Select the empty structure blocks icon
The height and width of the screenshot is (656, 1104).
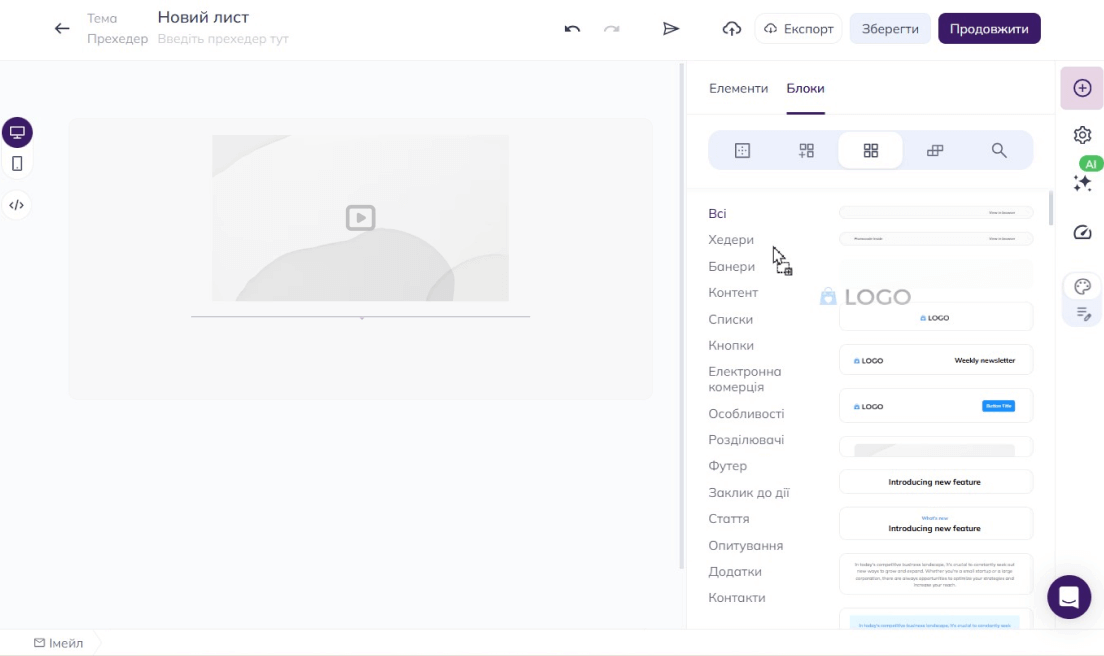(x=742, y=150)
